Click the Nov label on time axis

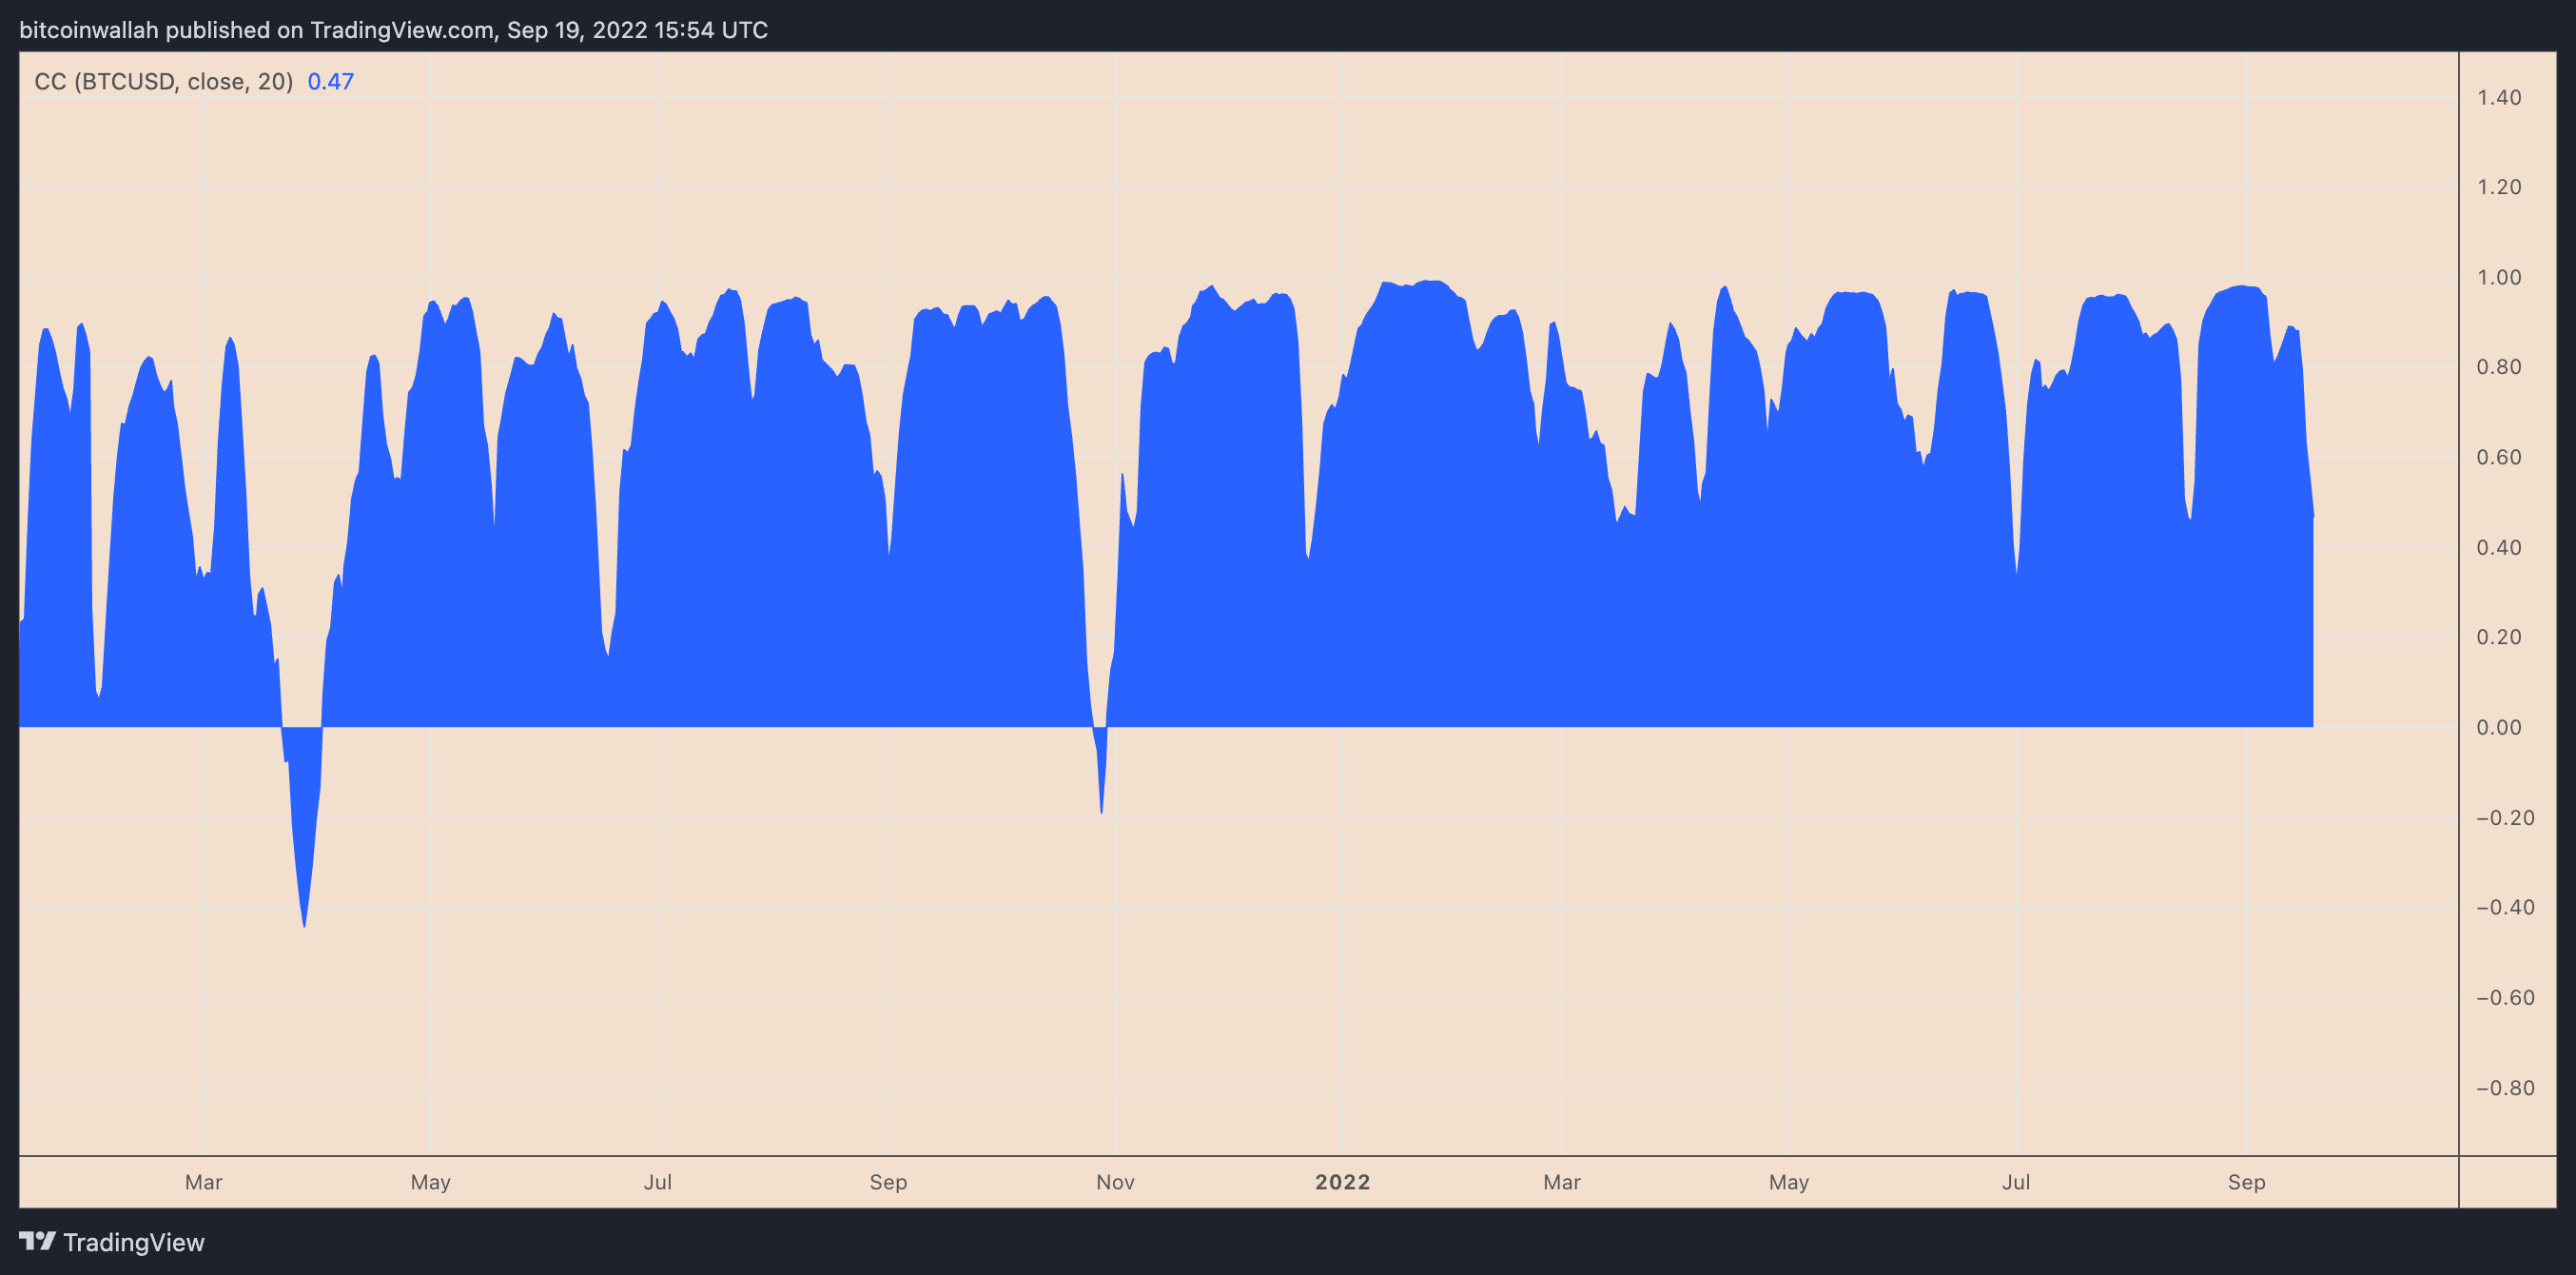1115,1182
